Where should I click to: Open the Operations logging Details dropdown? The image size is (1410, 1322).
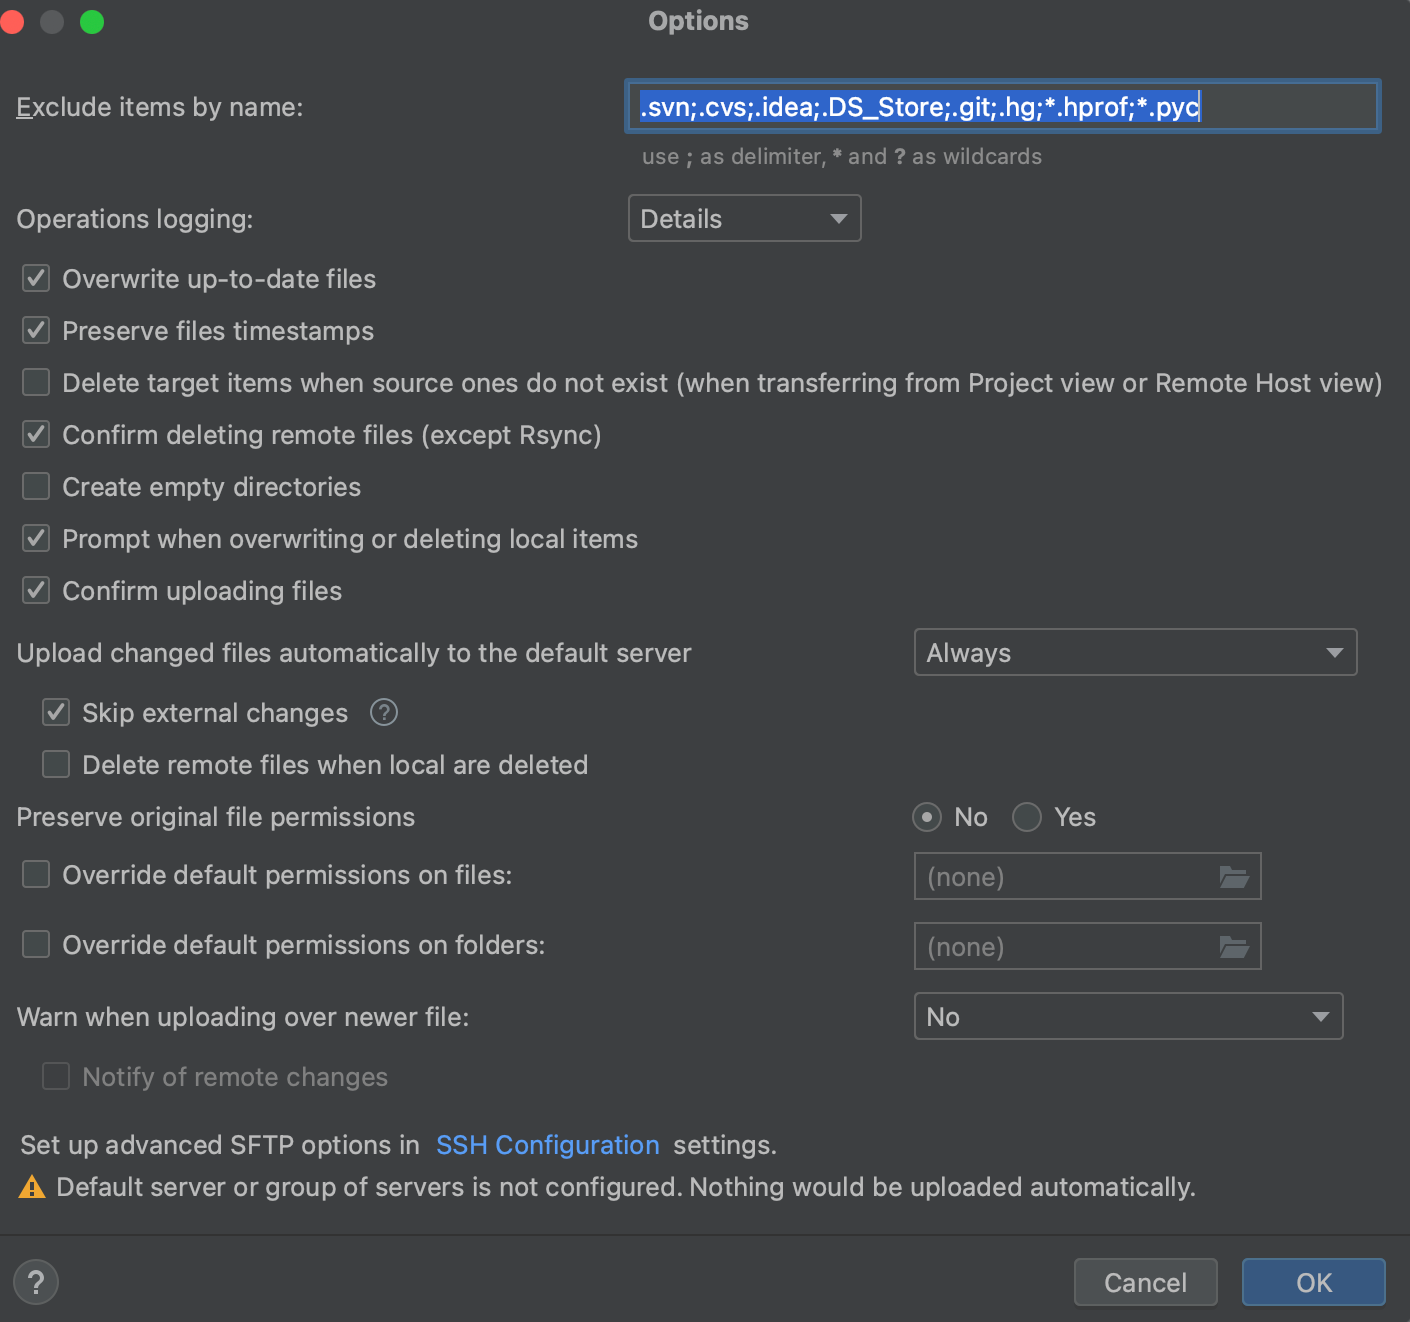tap(744, 219)
